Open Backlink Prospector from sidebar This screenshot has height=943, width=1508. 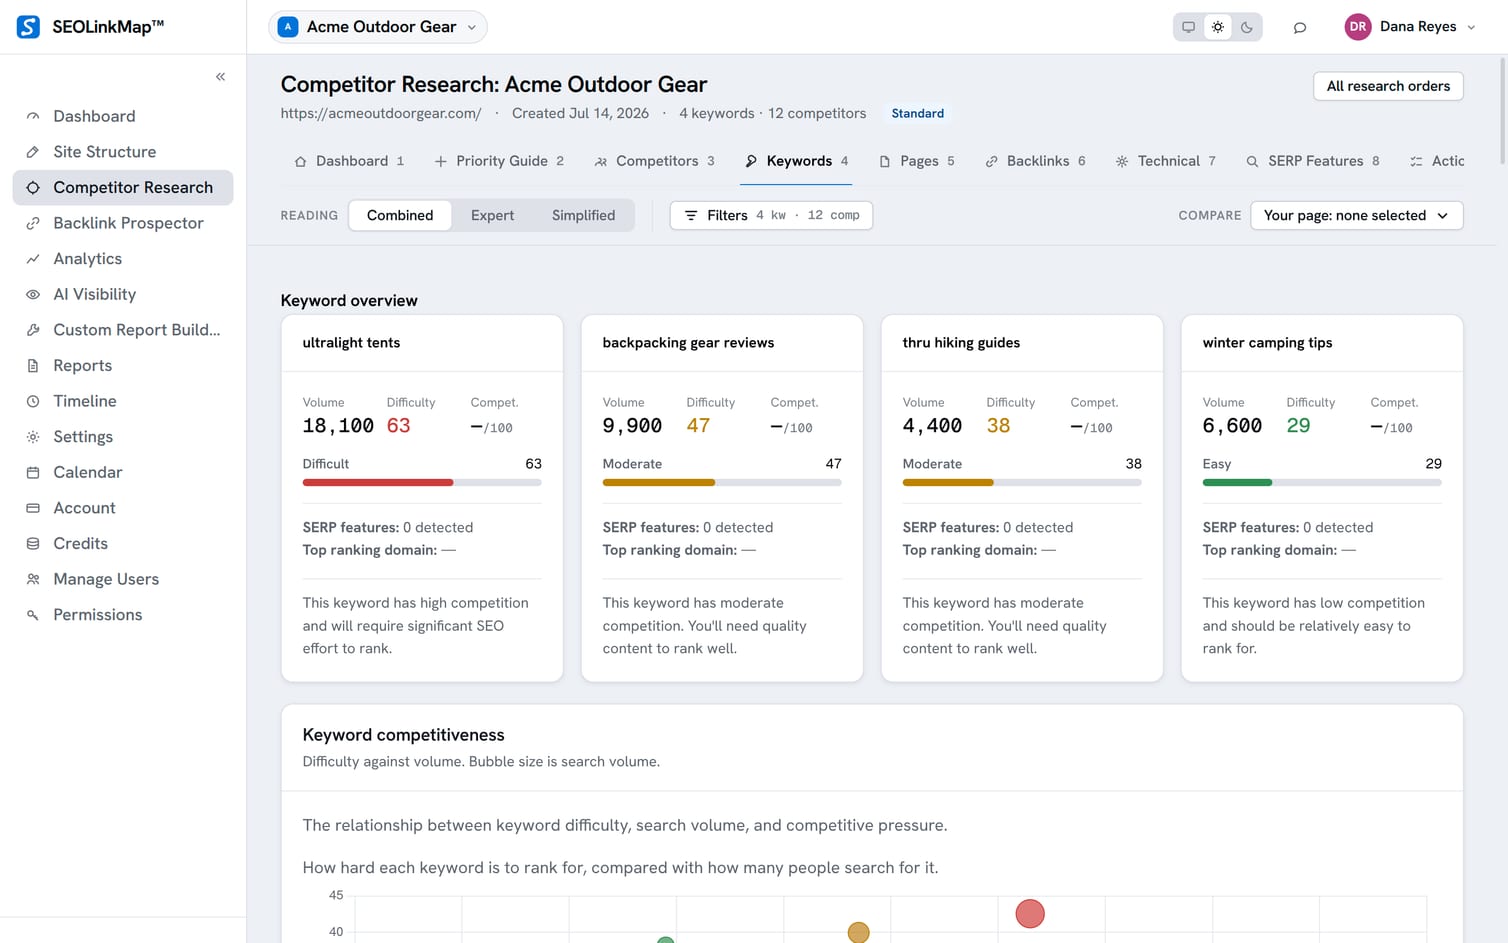pos(123,223)
